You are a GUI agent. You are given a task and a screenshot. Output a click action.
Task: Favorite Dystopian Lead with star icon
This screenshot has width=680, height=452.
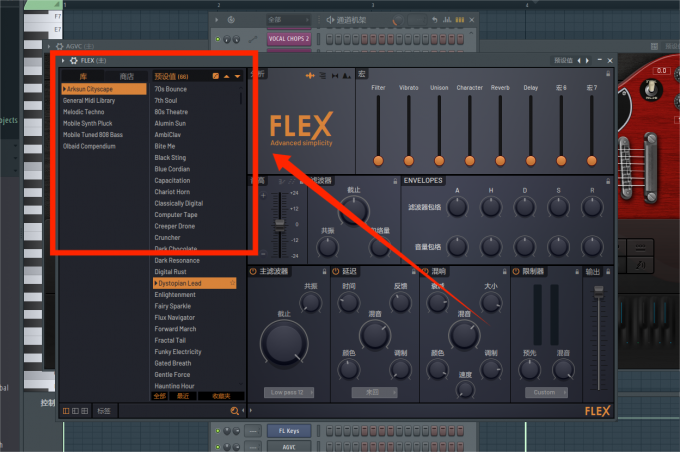point(232,283)
